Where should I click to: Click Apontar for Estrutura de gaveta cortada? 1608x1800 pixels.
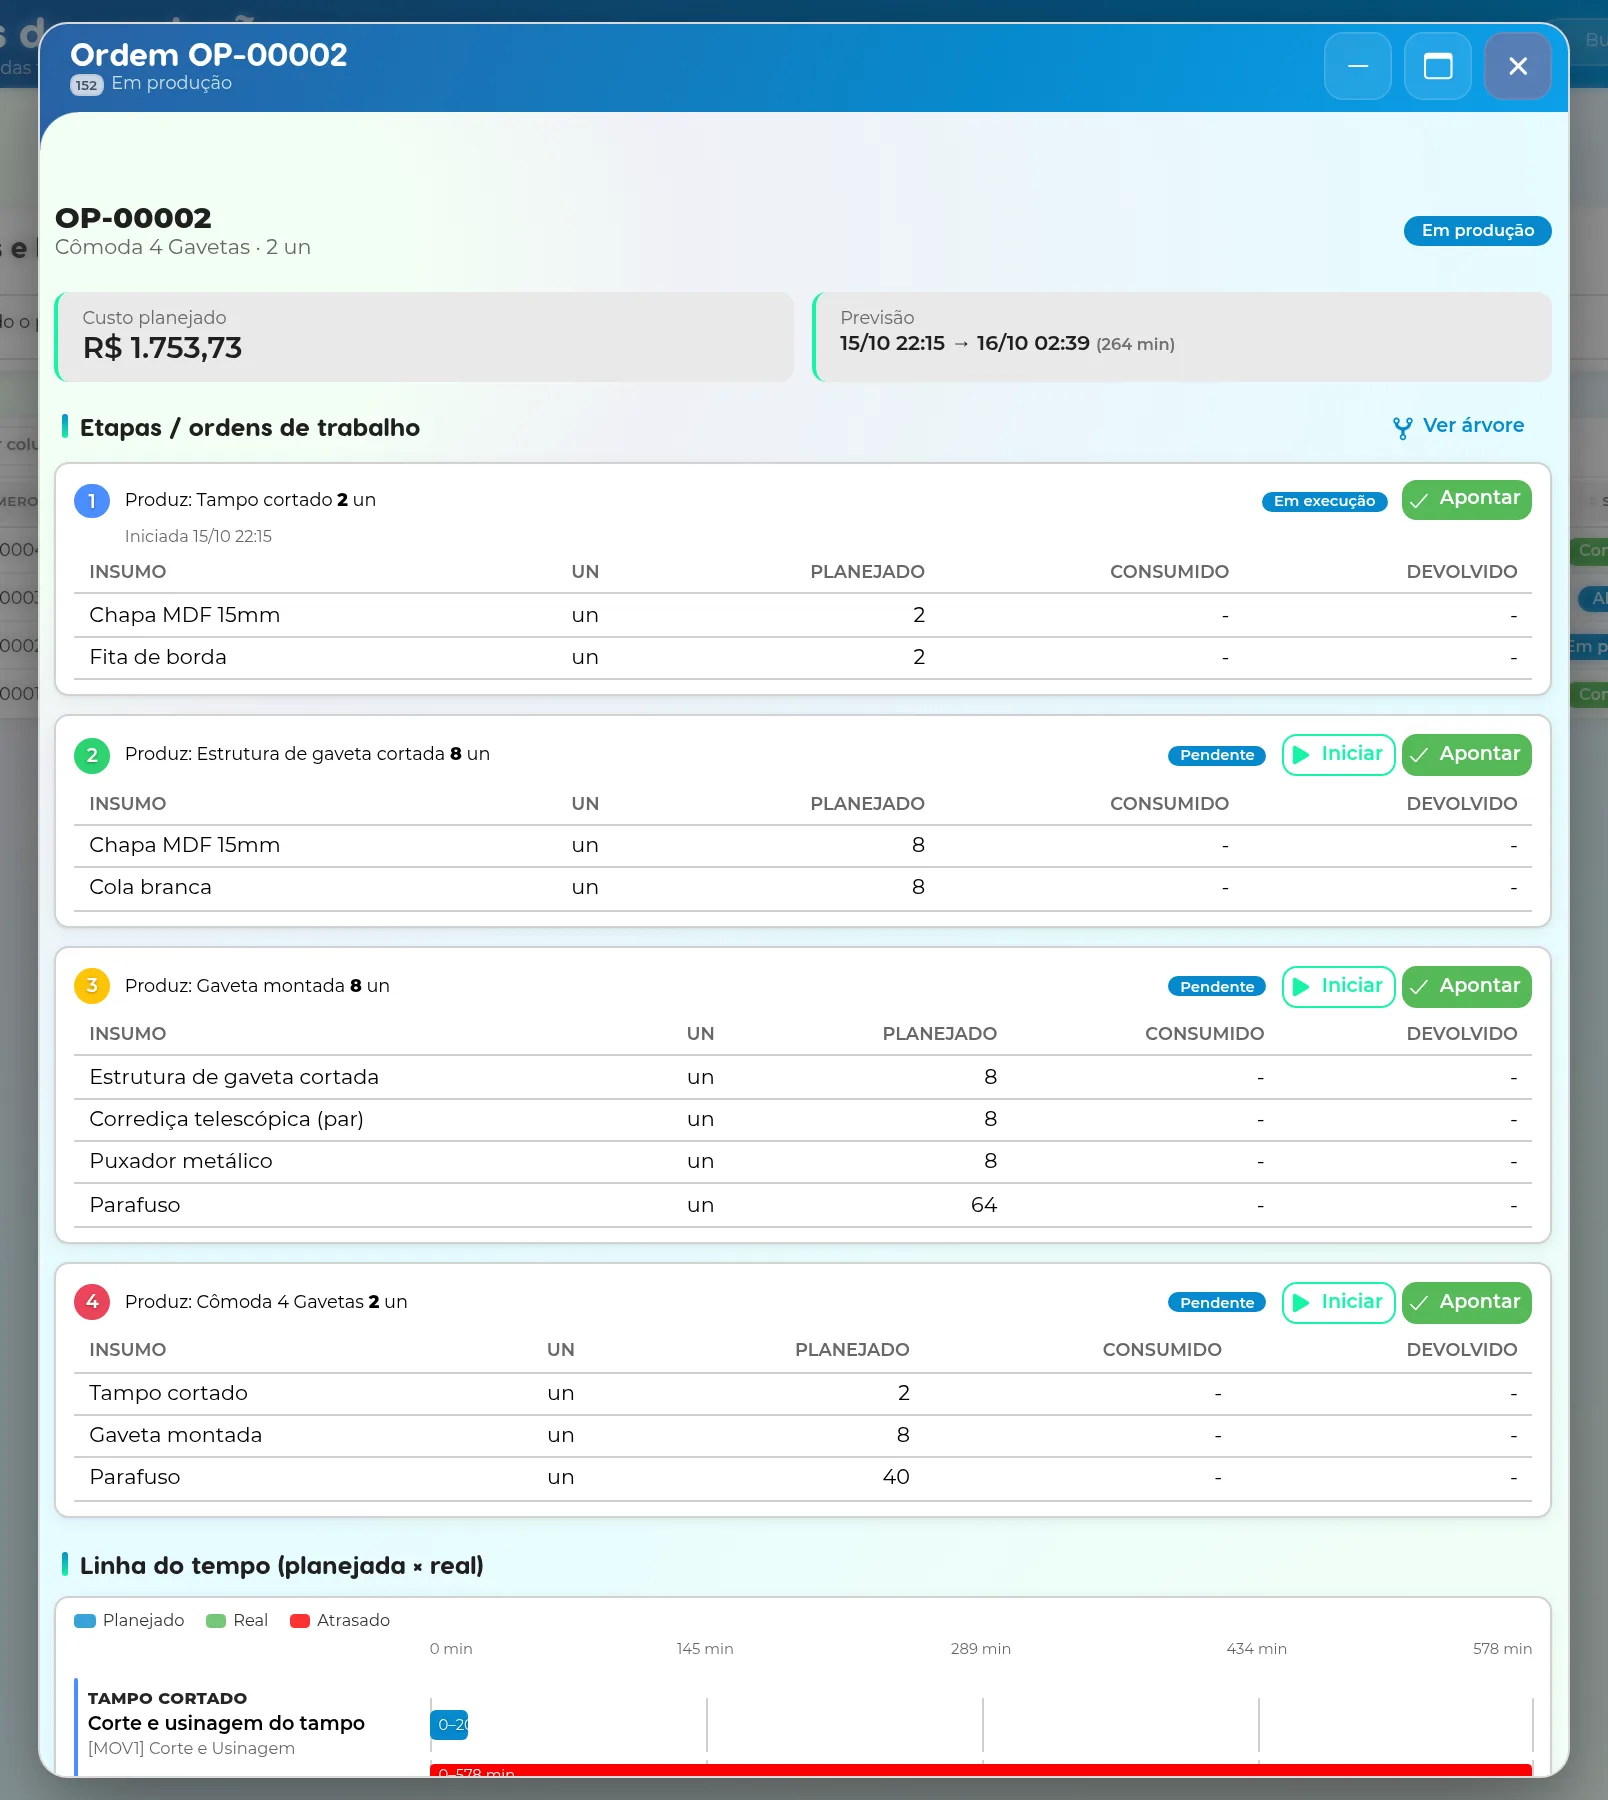click(x=1466, y=755)
